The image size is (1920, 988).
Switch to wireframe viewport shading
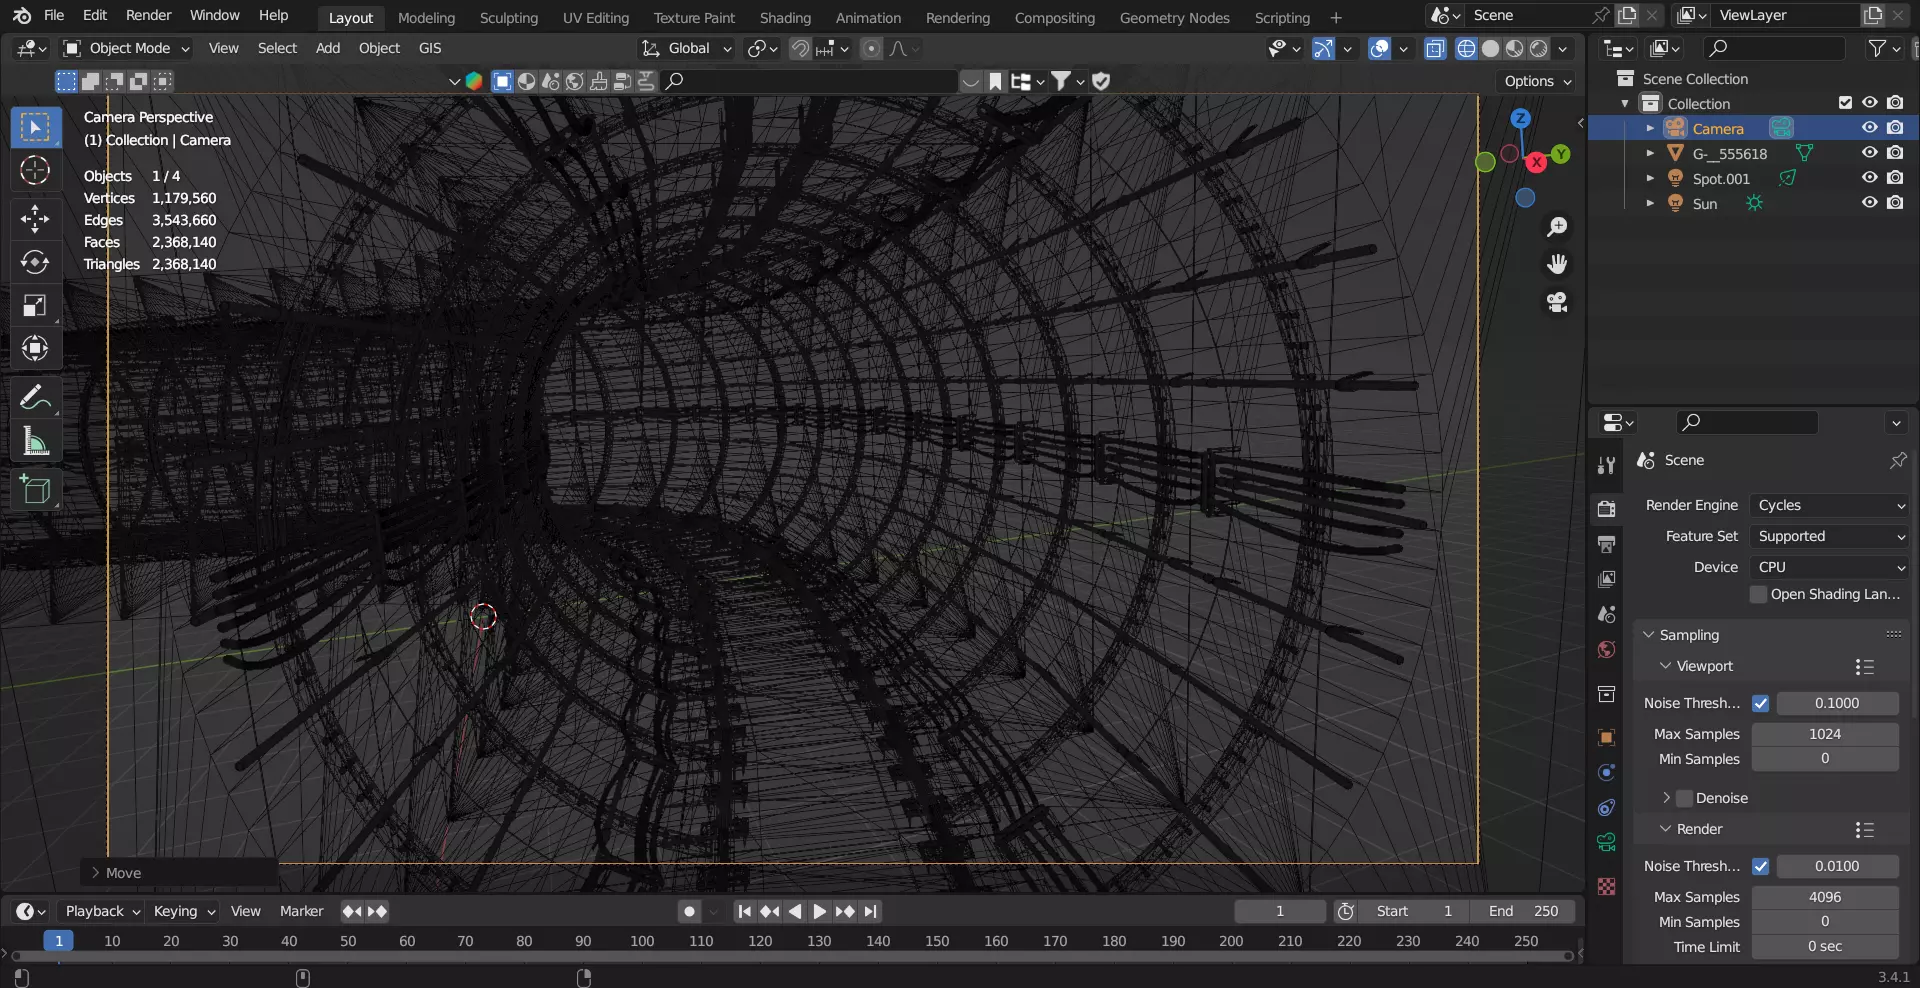pyautogui.click(x=1466, y=48)
